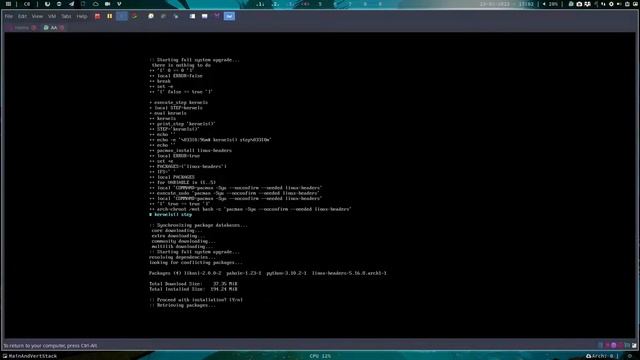Screen dimensions: 640x360
Task: Open the View menu
Action: (37, 16)
